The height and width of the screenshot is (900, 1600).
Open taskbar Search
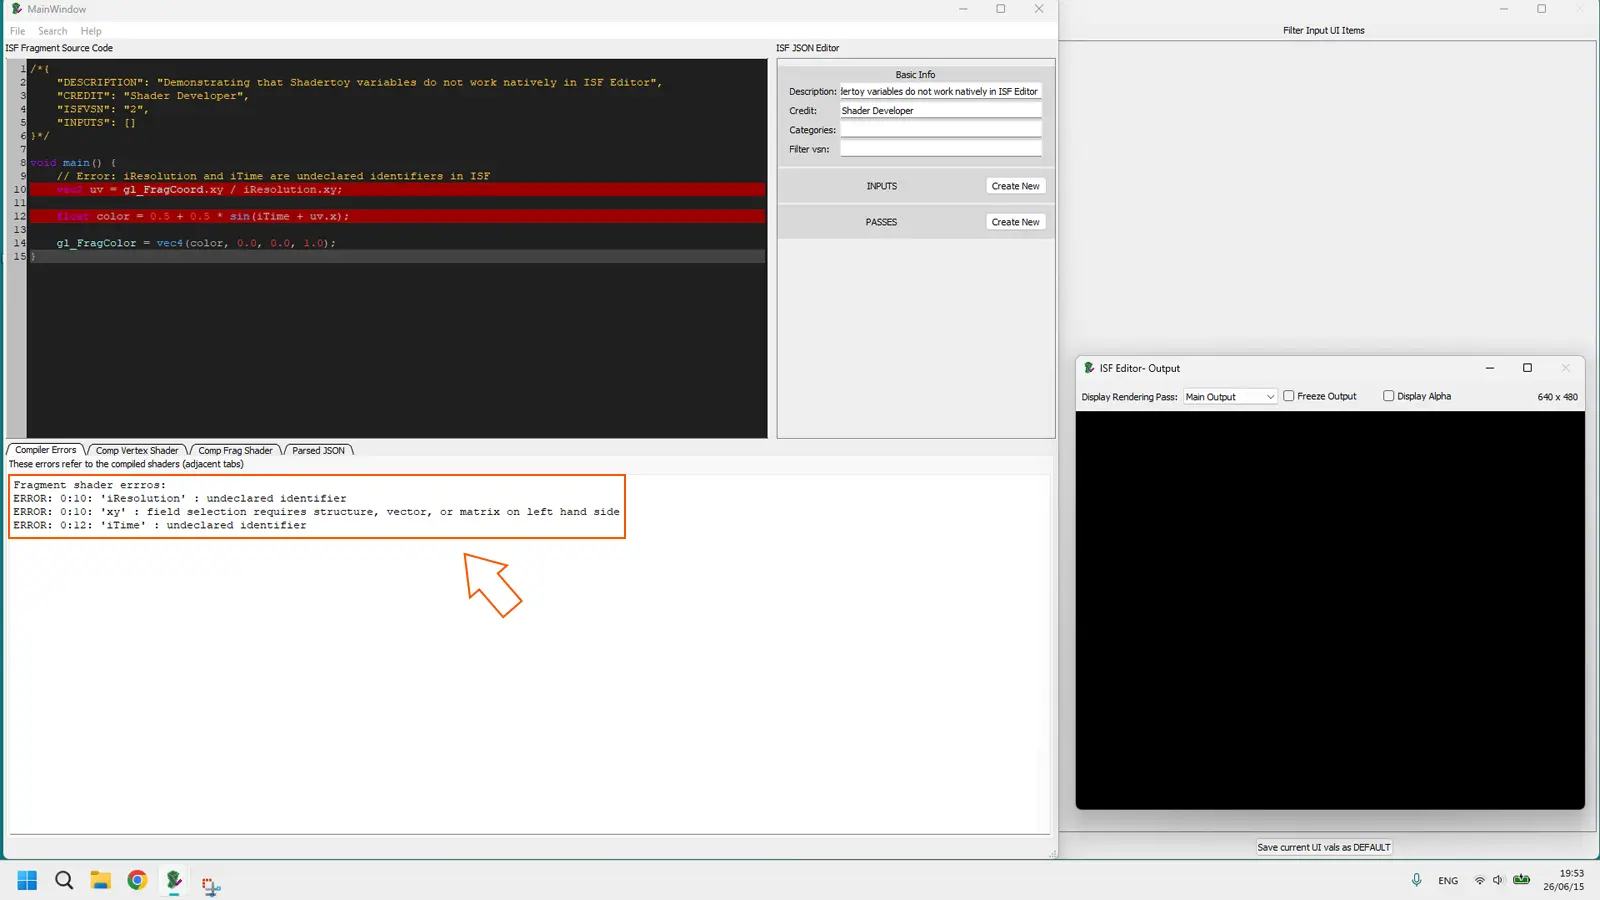pyautogui.click(x=64, y=880)
